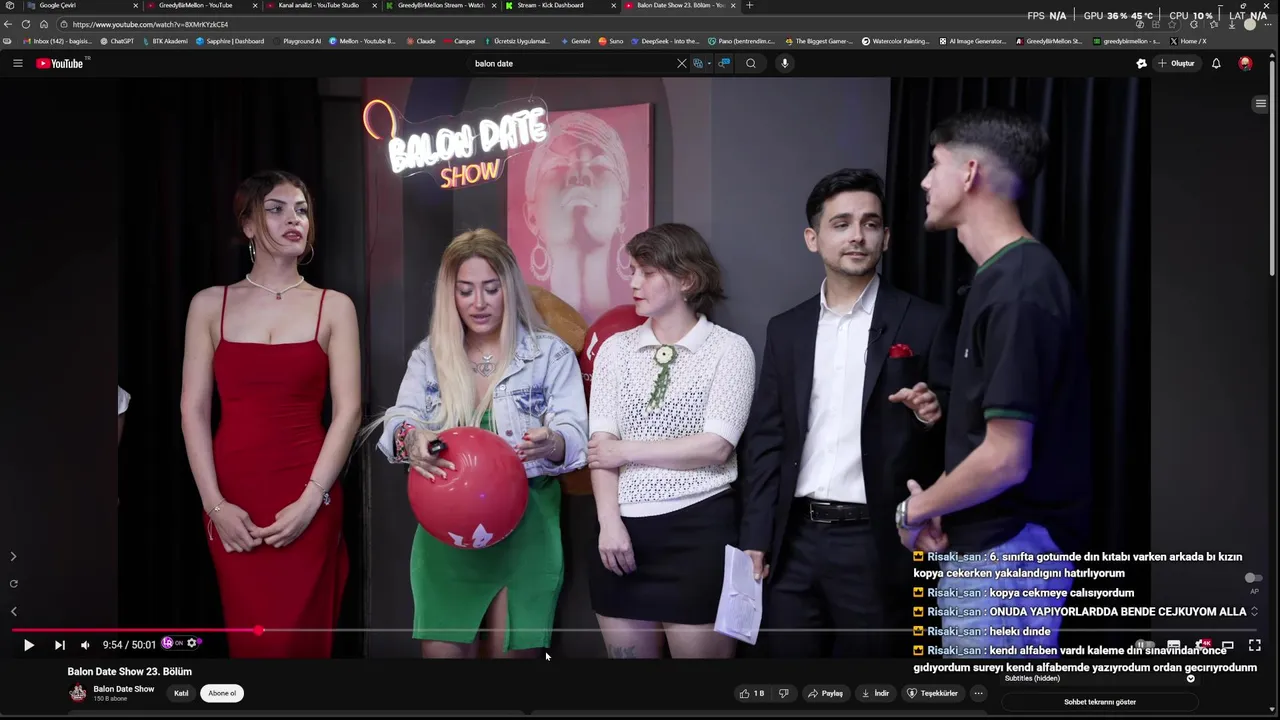Expand the Subtitles (hidden) chevron
This screenshot has height=720, width=1280.
1190,678
